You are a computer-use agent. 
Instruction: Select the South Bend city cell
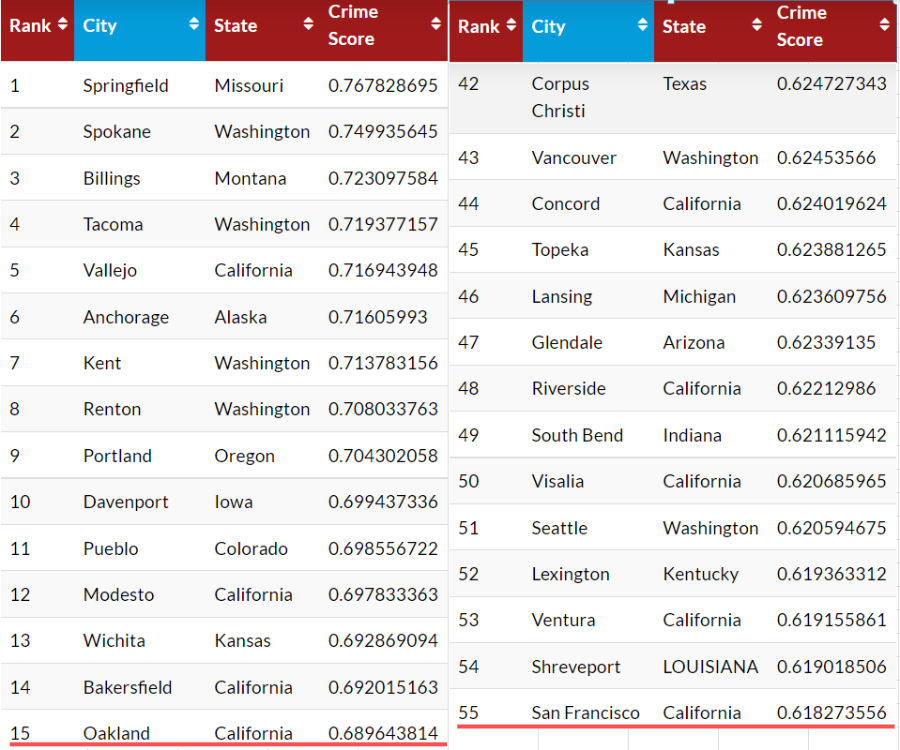[577, 435]
